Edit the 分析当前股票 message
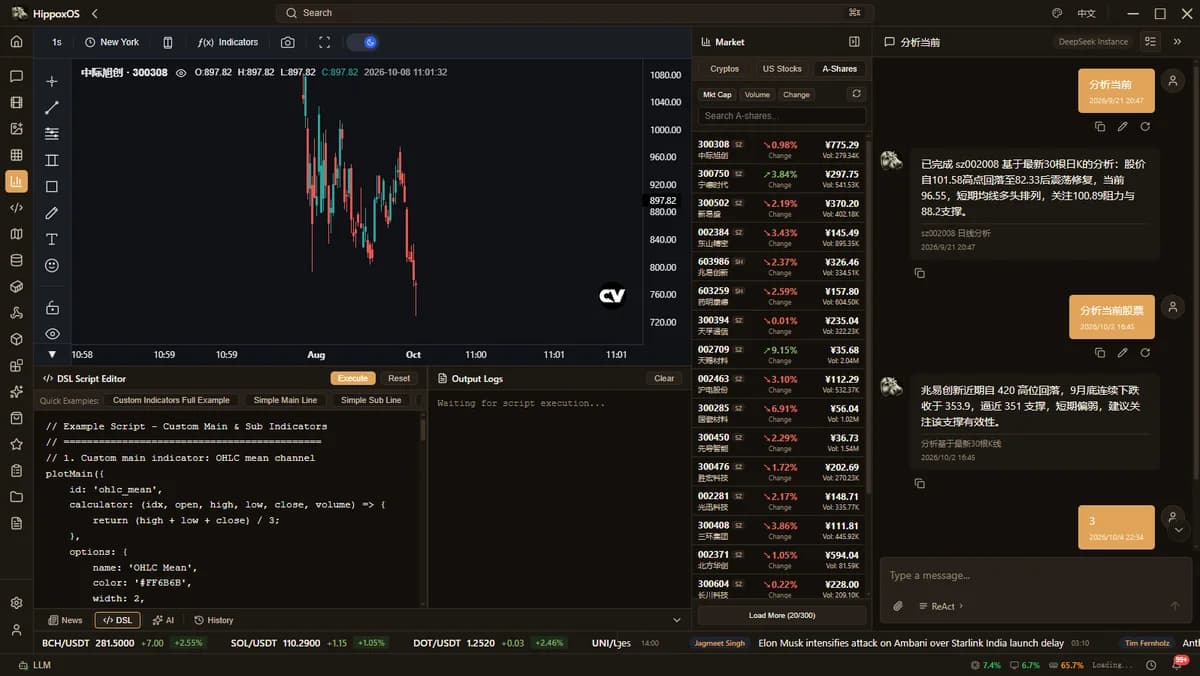 click(x=1122, y=352)
